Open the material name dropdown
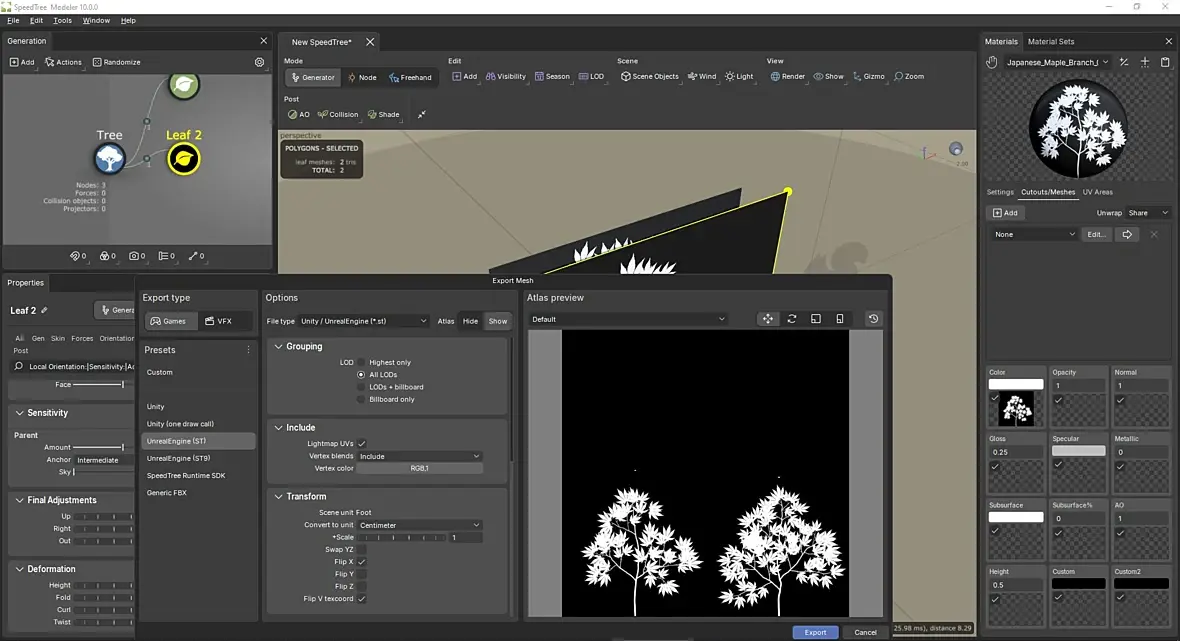This screenshot has width=1180, height=641. coord(1058,62)
